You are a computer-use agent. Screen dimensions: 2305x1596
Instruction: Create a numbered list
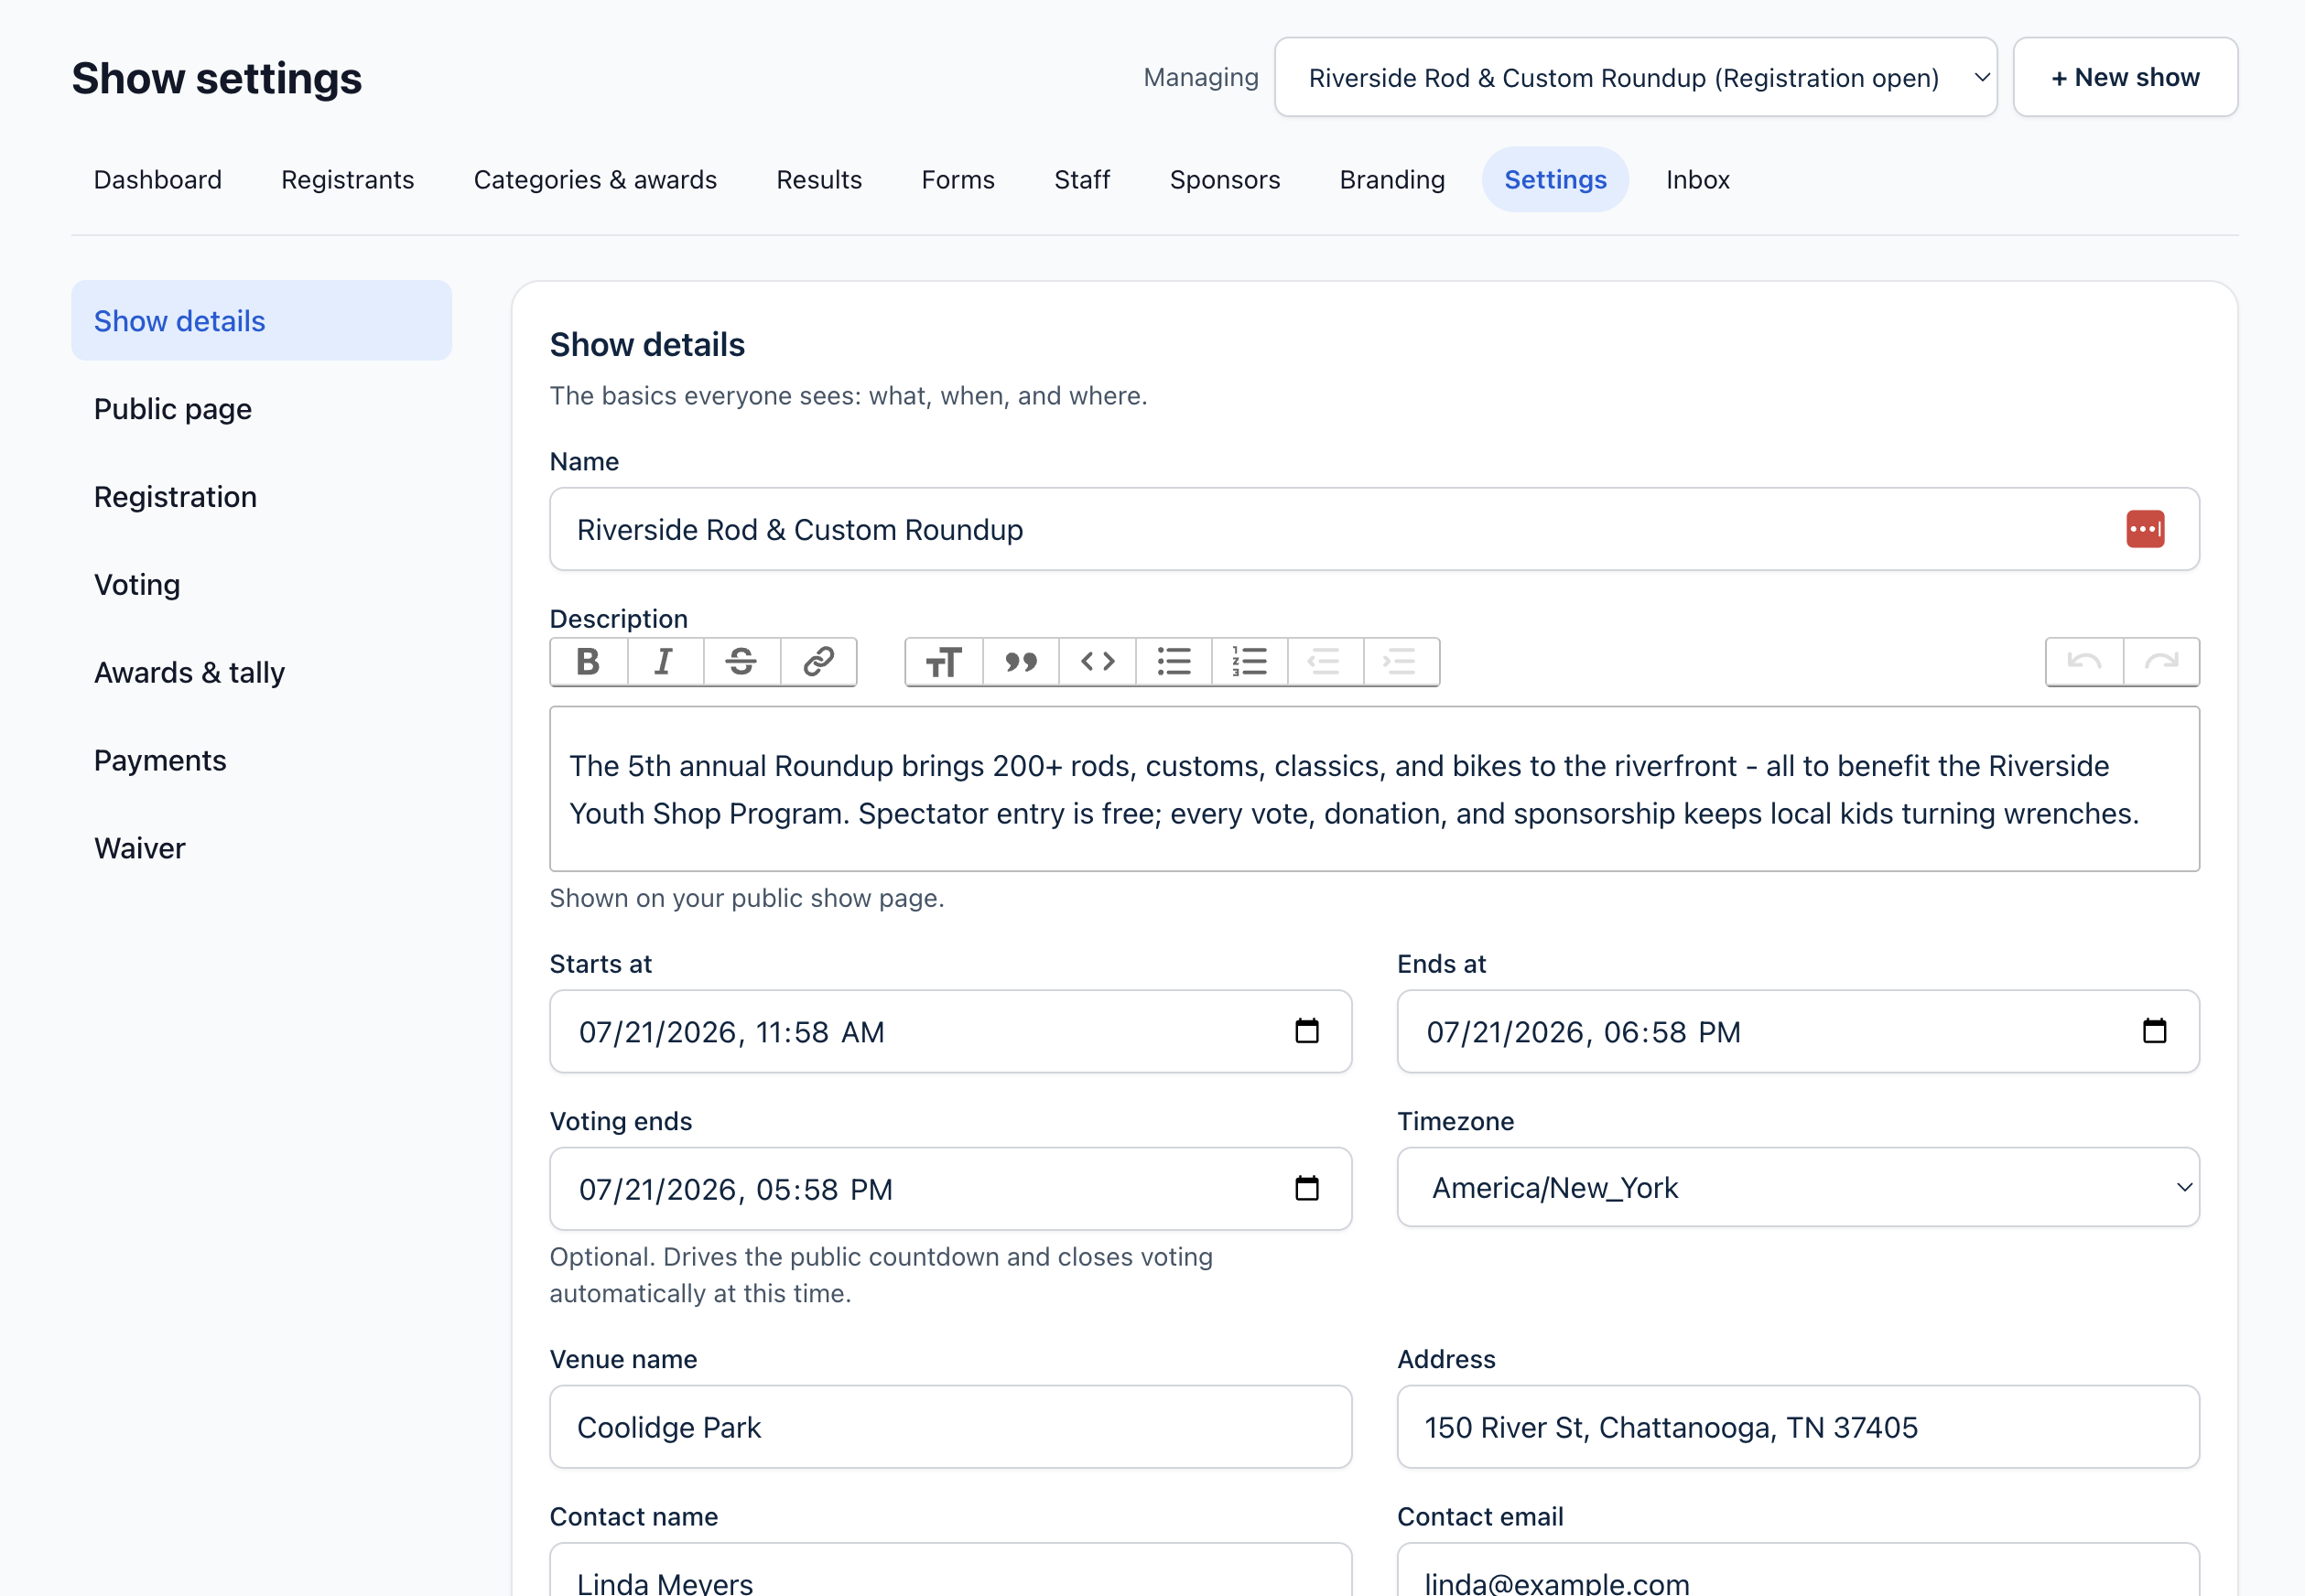click(1250, 662)
